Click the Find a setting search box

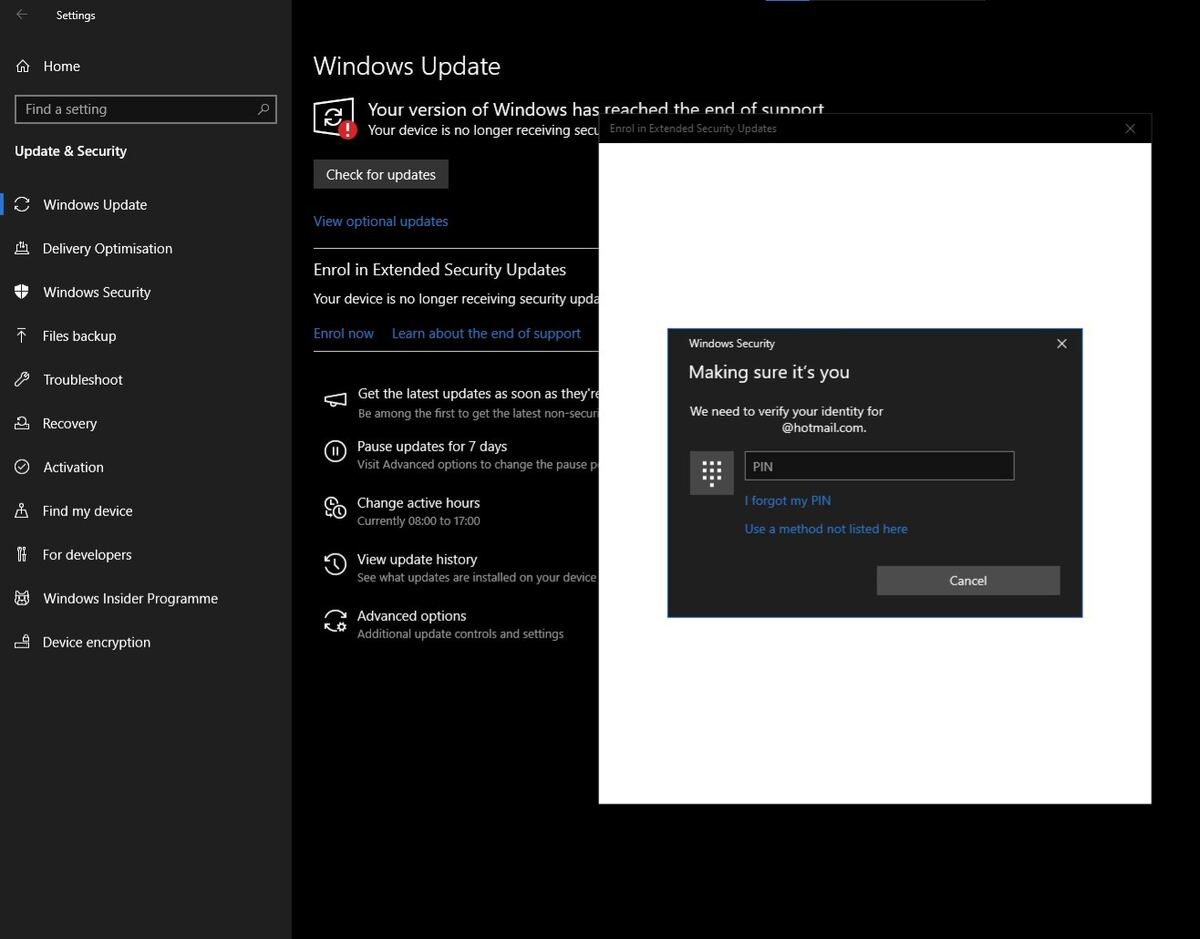point(136,109)
